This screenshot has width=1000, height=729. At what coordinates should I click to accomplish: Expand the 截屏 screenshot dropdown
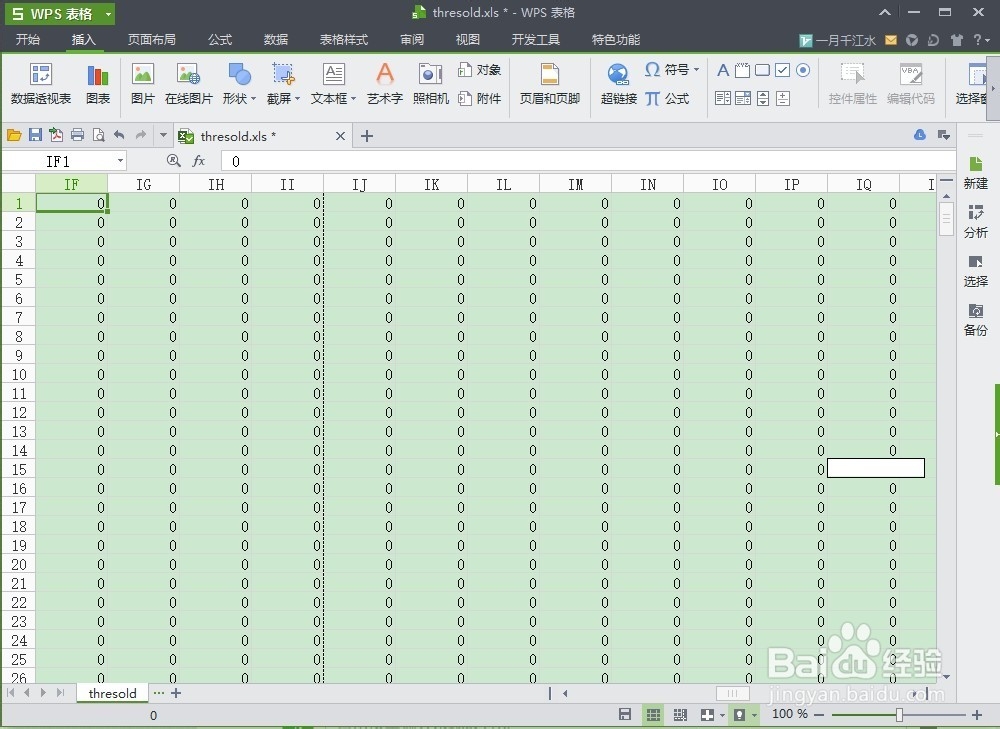pos(297,99)
